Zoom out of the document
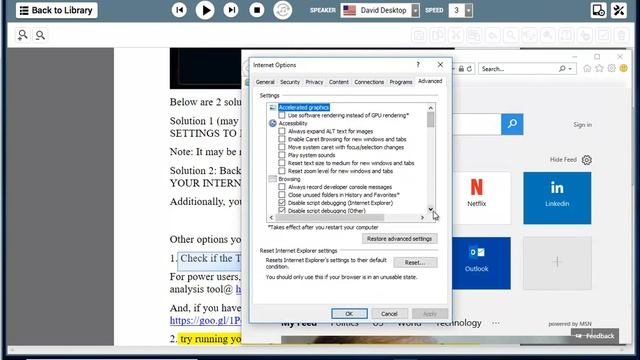The height and width of the screenshot is (360, 640). click(x=40, y=35)
